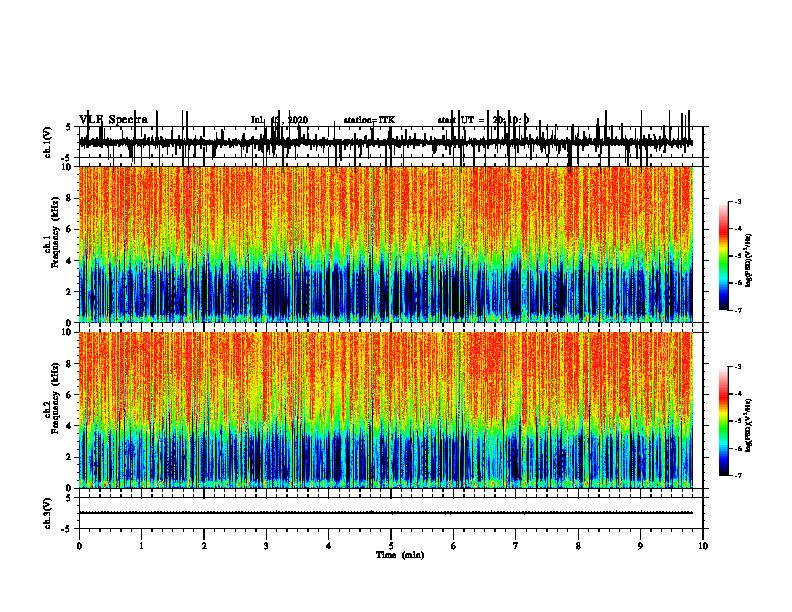Click the time axis tick label '3'
Viewport: 792px width, 612px height.
[266, 546]
